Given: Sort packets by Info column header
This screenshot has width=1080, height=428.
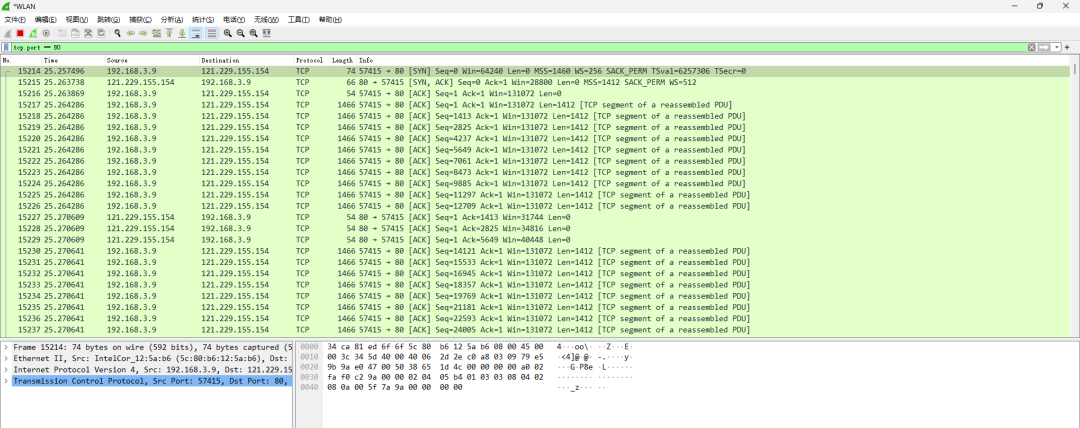Looking at the screenshot, I should point(713,61).
